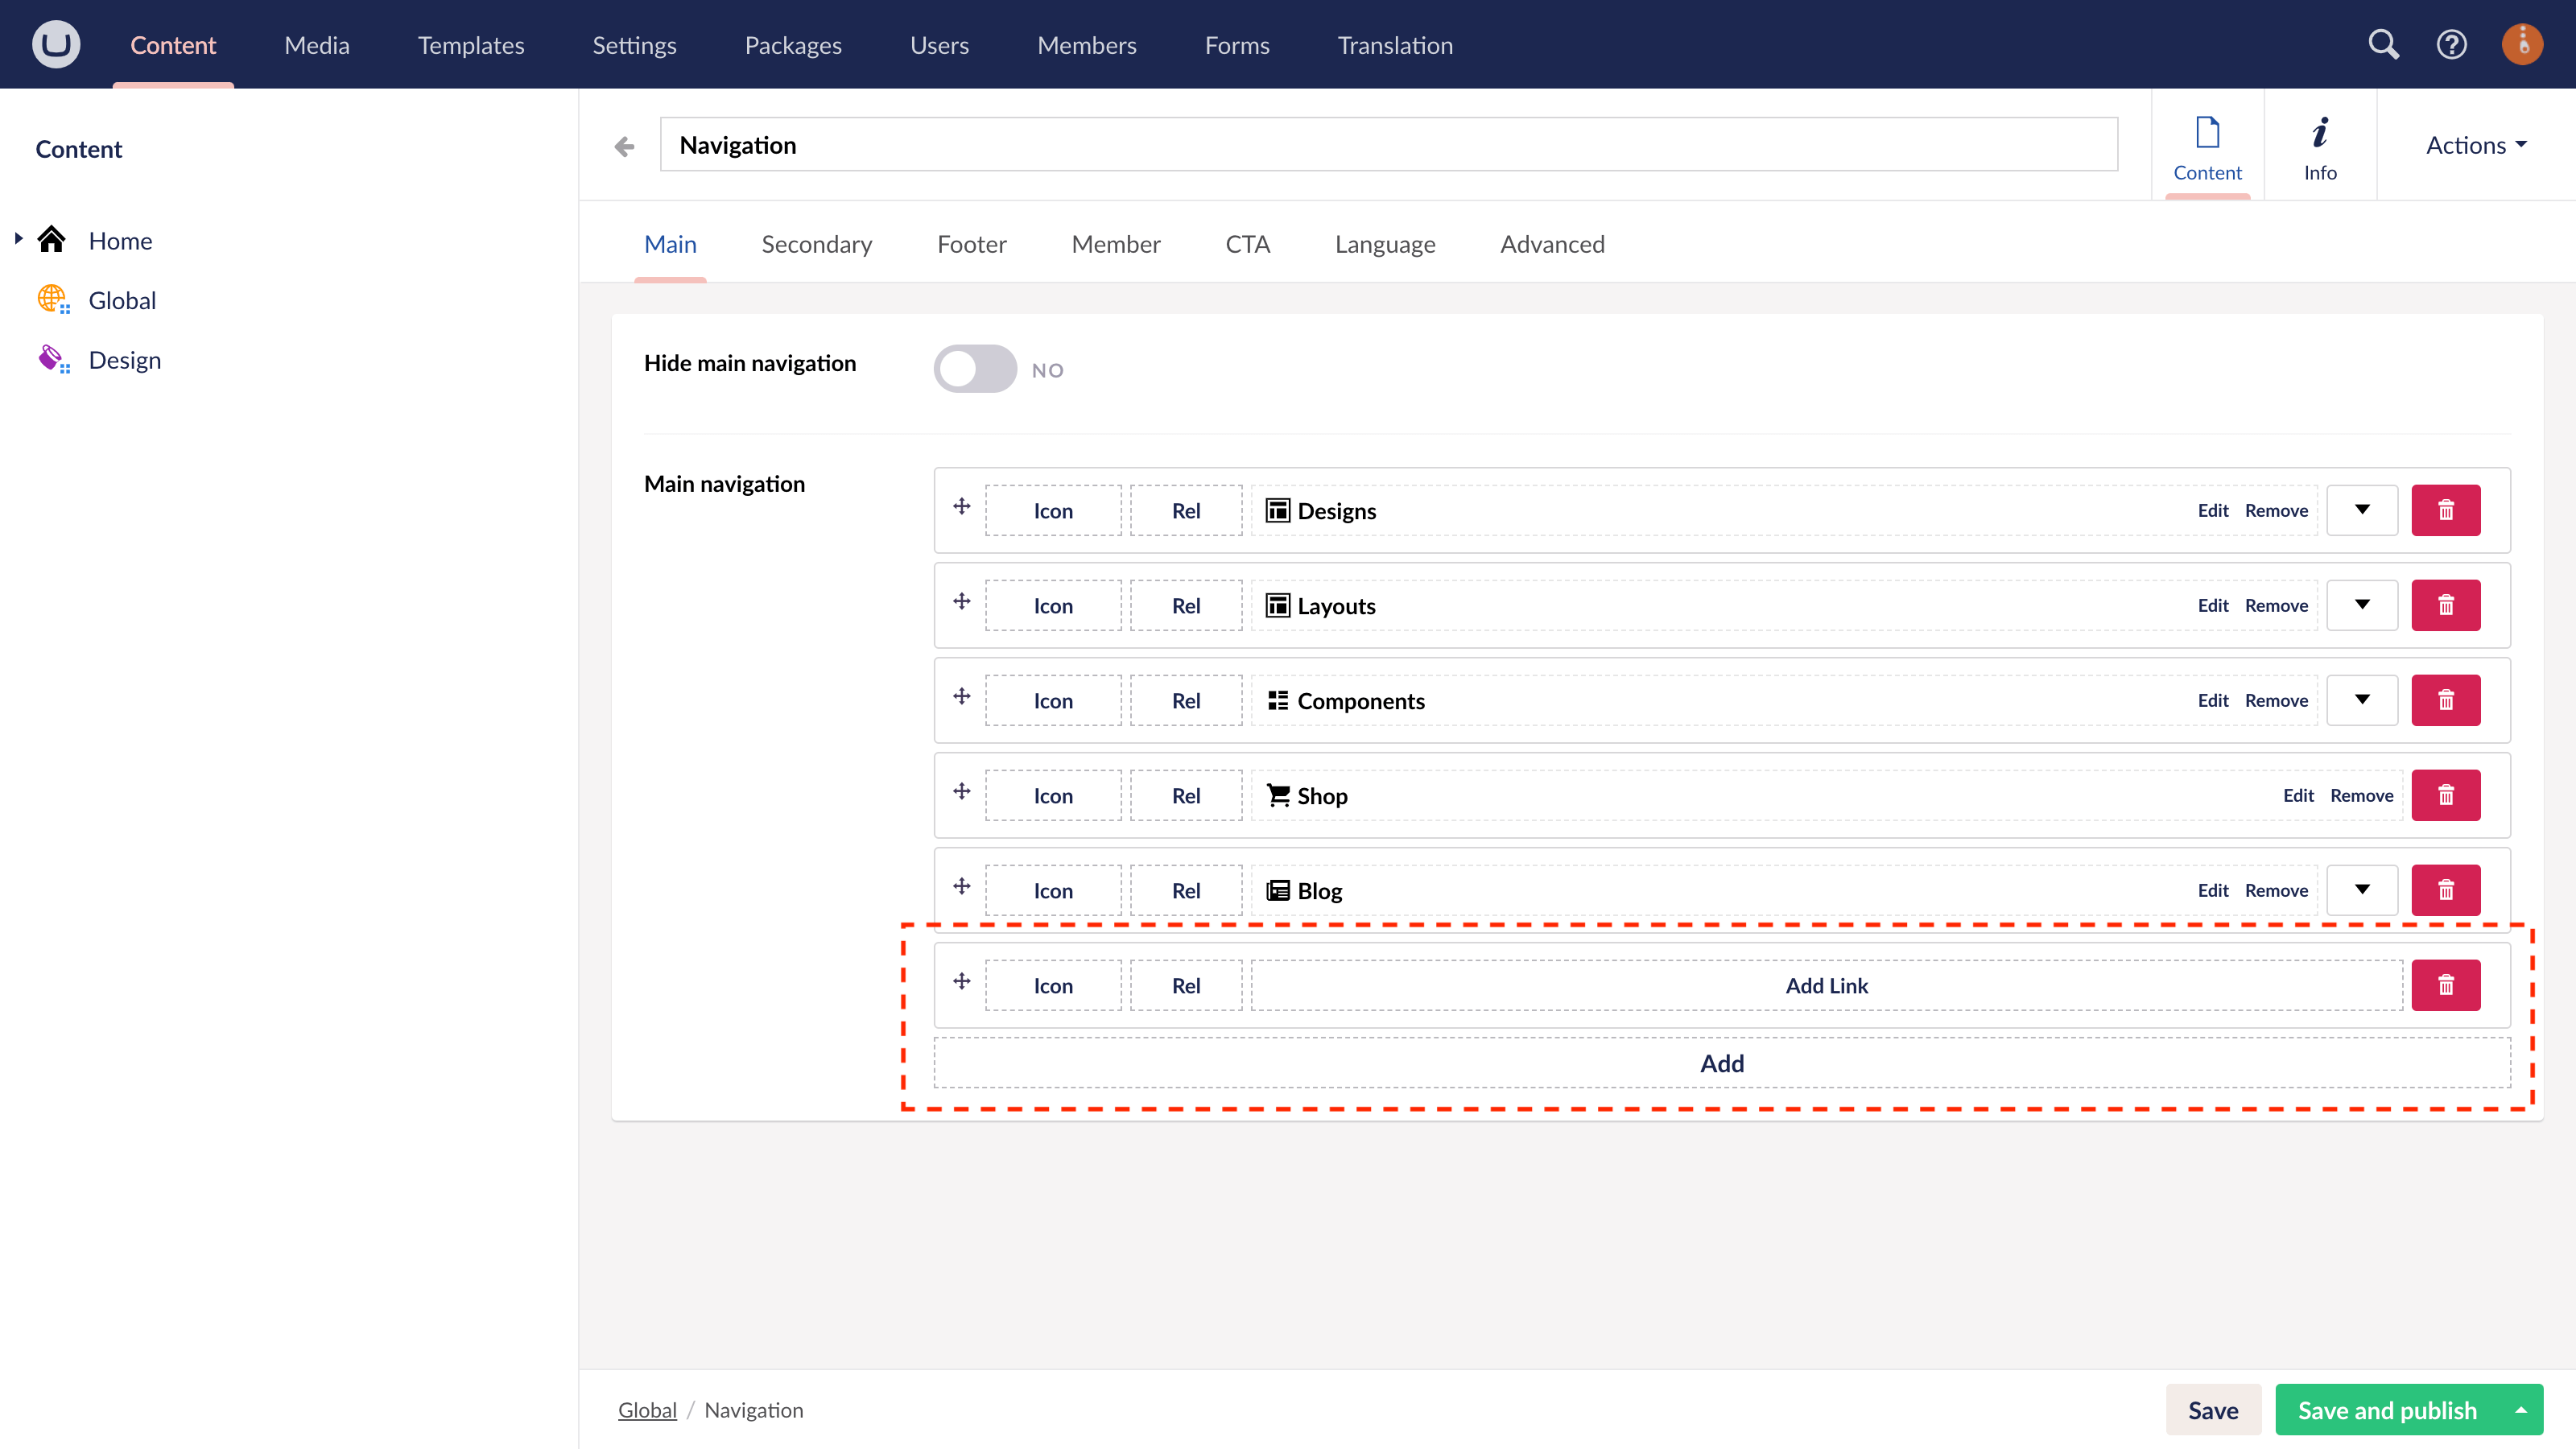Viewport: 2576px width, 1449px height.
Task: Click the Design paint icon
Action: [52, 358]
